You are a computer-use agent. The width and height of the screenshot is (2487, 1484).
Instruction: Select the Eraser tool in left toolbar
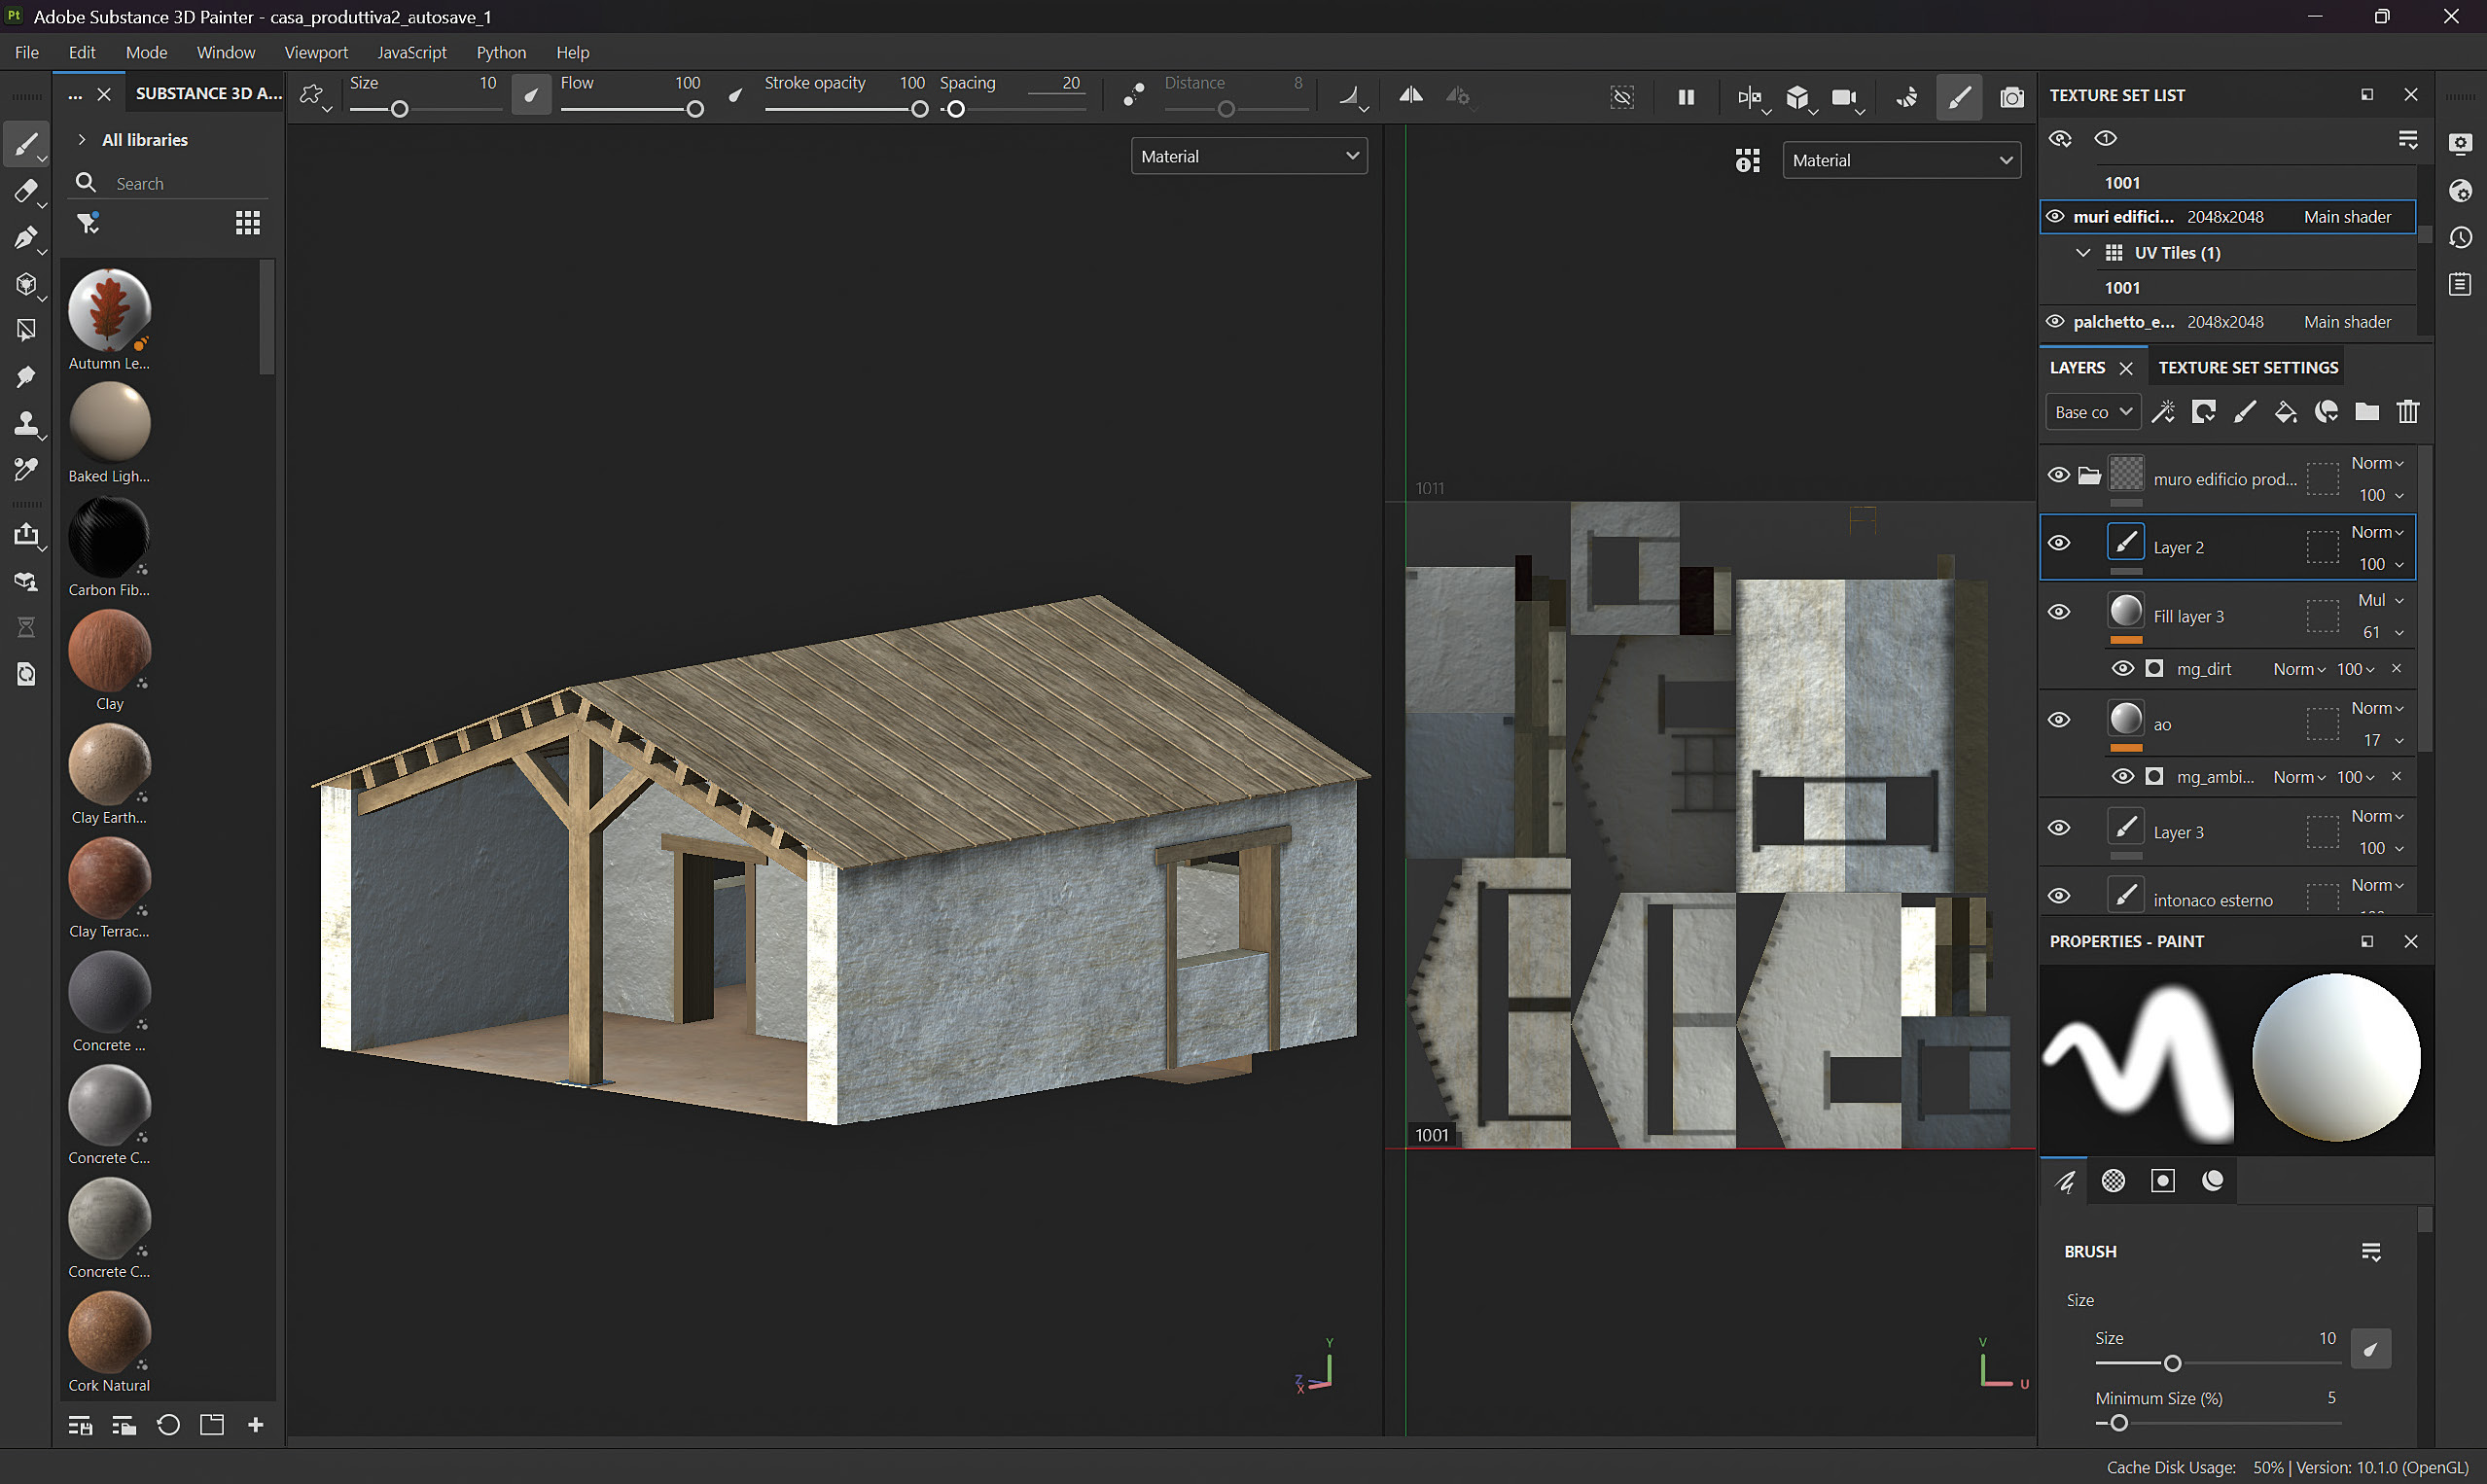pos(25,191)
